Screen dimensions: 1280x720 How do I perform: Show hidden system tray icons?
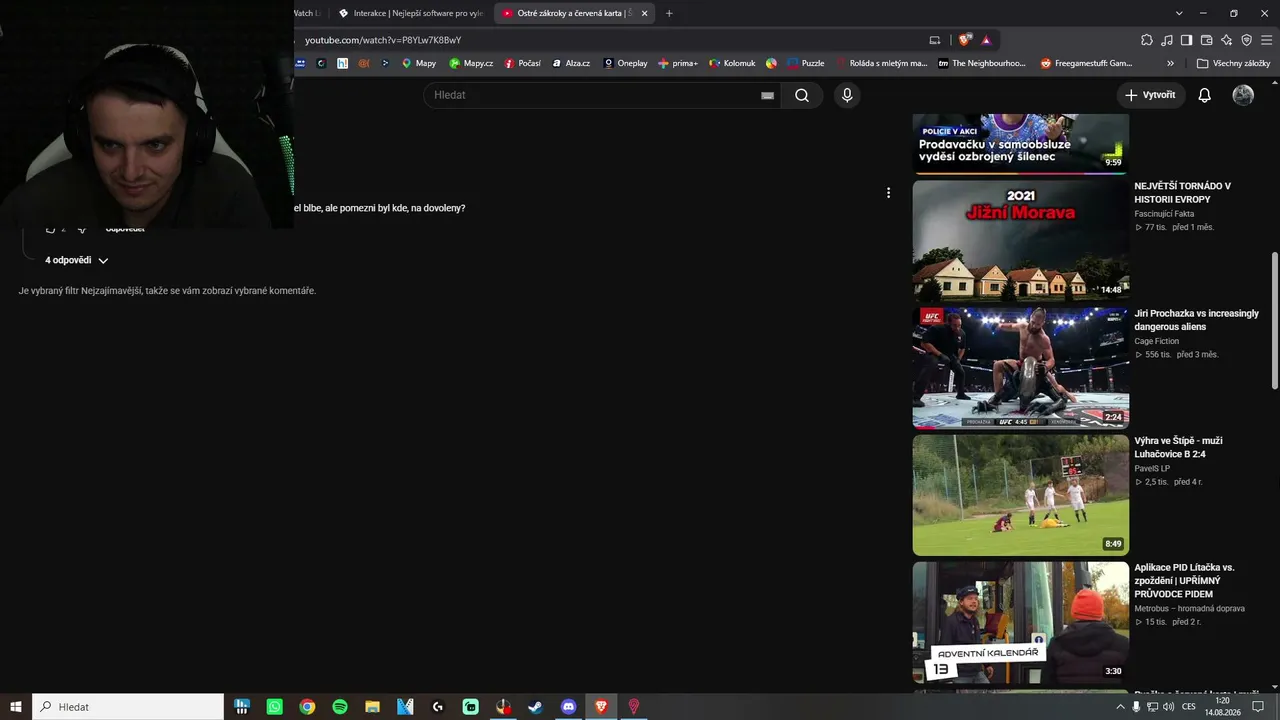(x=1119, y=706)
